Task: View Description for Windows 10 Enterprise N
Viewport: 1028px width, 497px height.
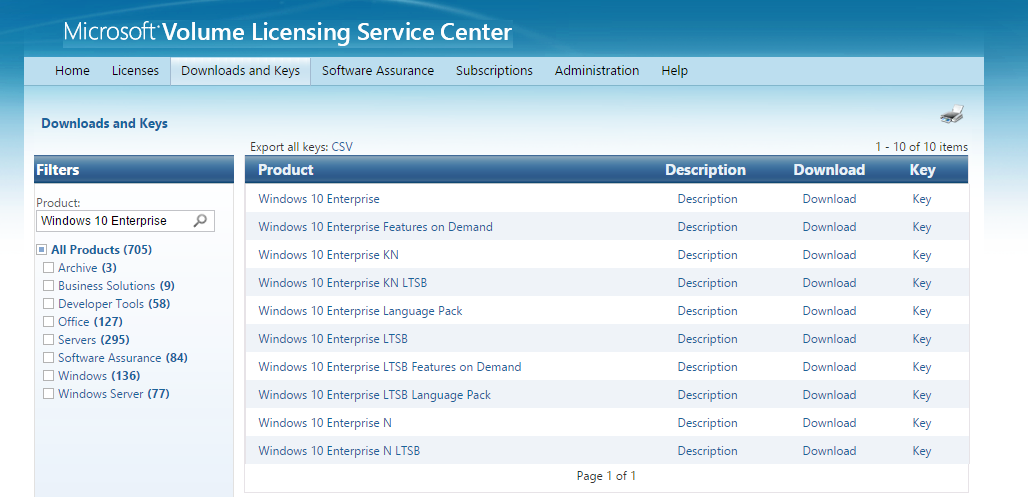Action: coord(707,423)
